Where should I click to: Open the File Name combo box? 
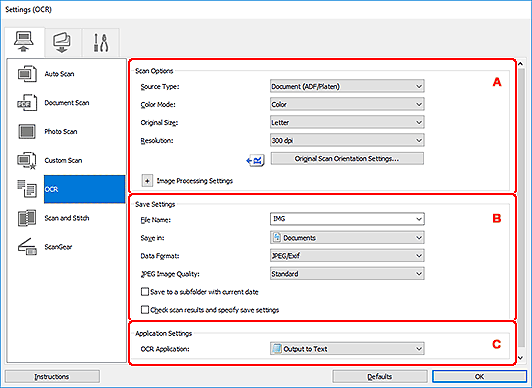pyautogui.click(x=347, y=219)
